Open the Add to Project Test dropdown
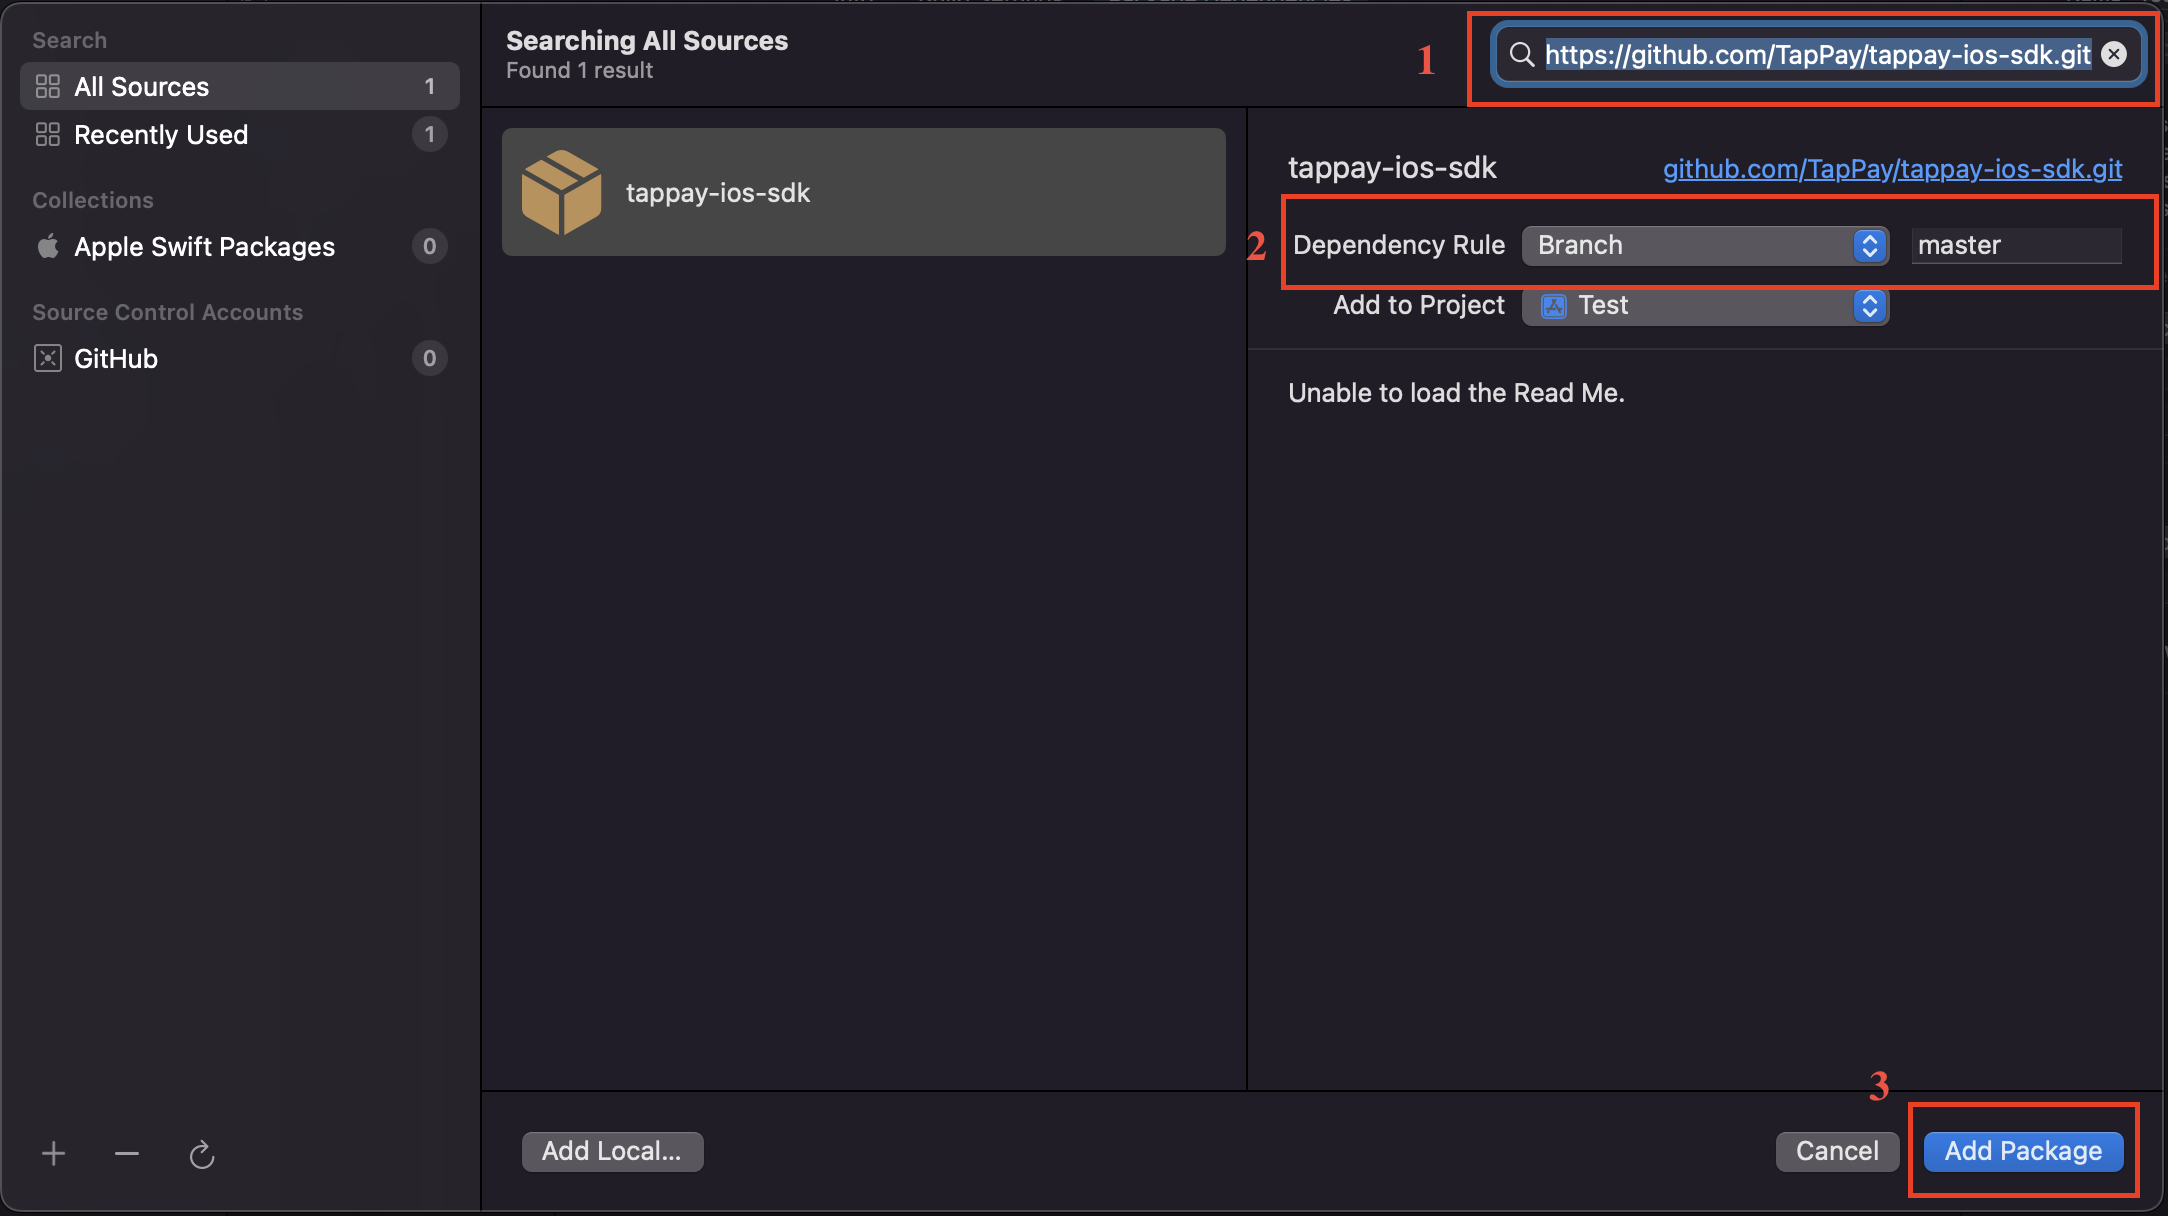Screen dimensions: 2168x1216 coord(1704,305)
